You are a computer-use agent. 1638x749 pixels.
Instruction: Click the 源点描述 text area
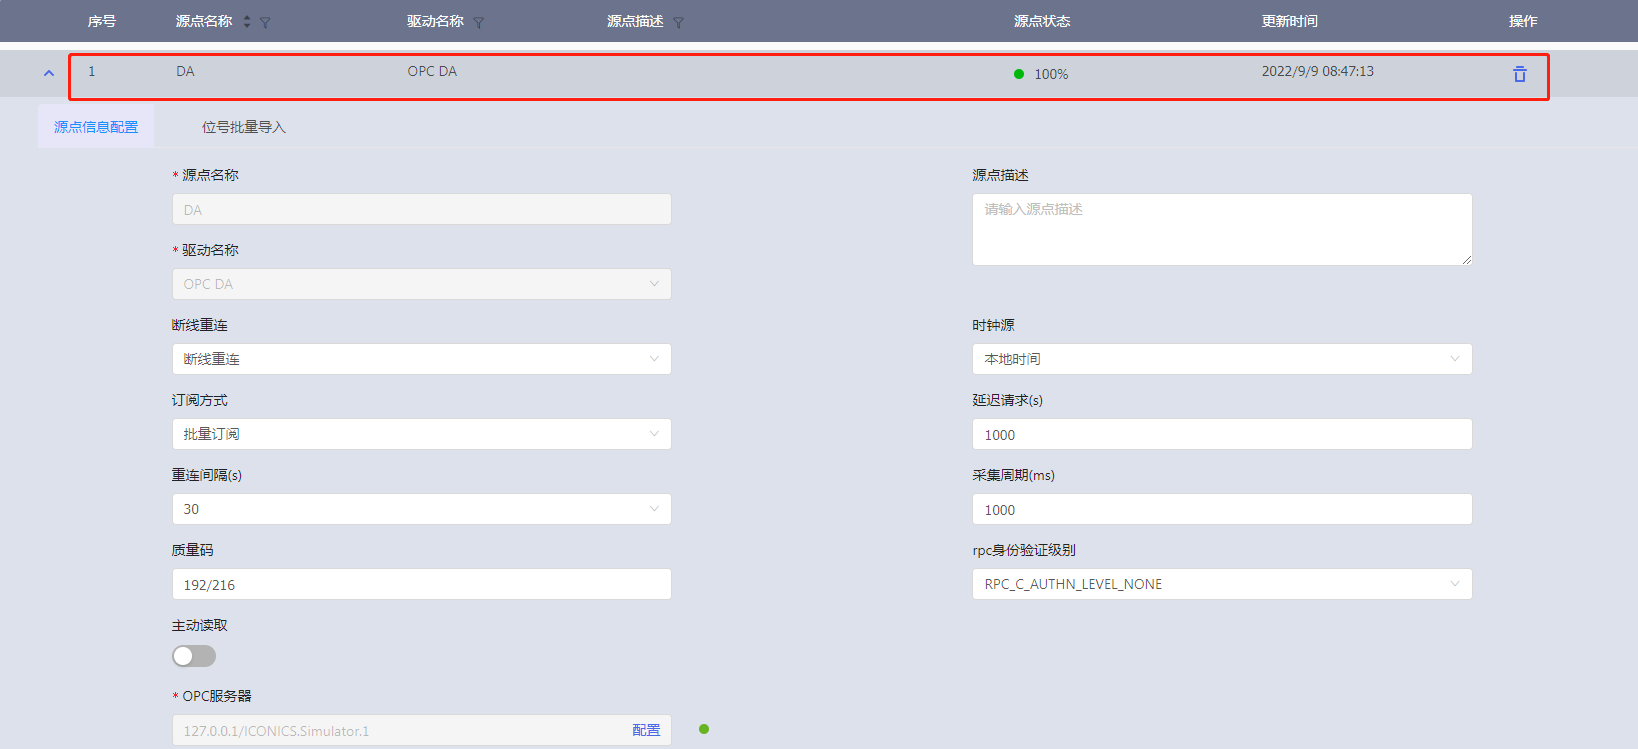click(1221, 230)
